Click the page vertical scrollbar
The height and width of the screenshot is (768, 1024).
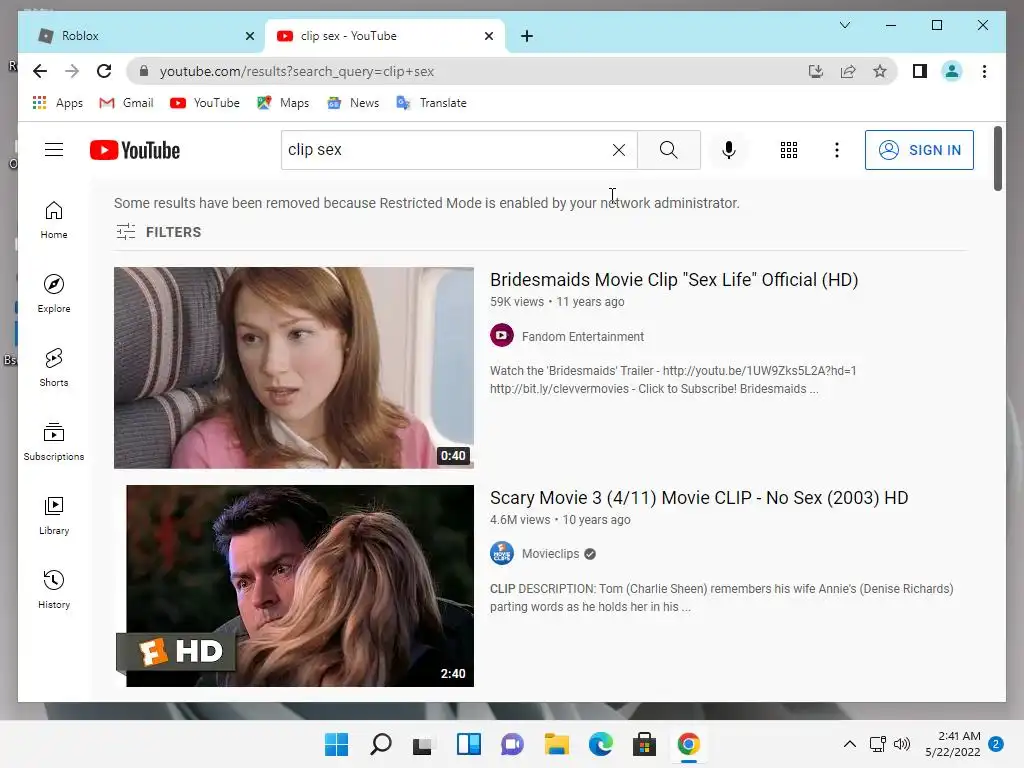coord(997,159)
